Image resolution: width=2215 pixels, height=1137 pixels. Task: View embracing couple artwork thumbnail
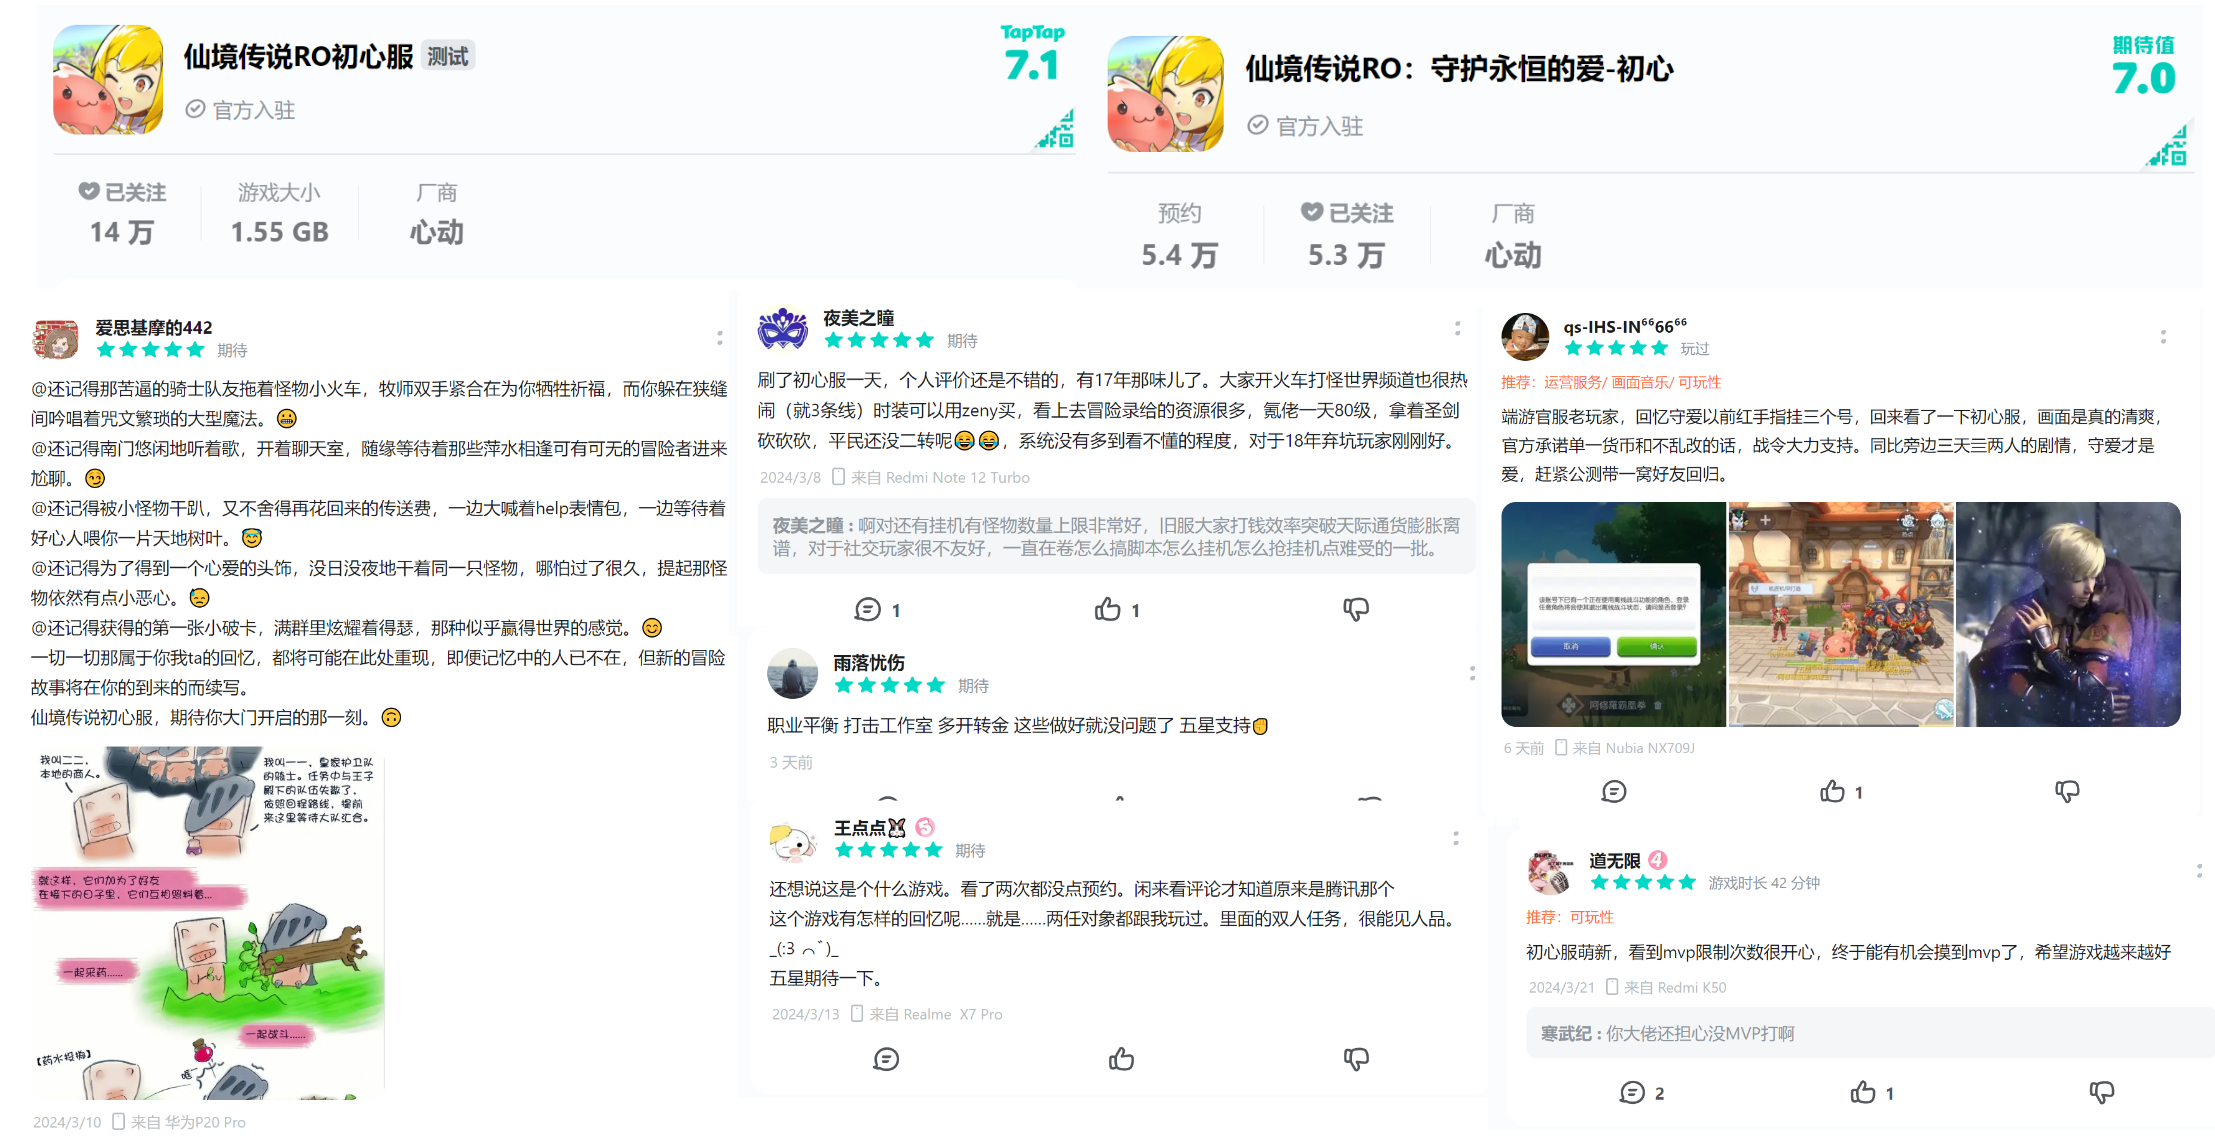pyautogui.click(x=2069, y=614)
